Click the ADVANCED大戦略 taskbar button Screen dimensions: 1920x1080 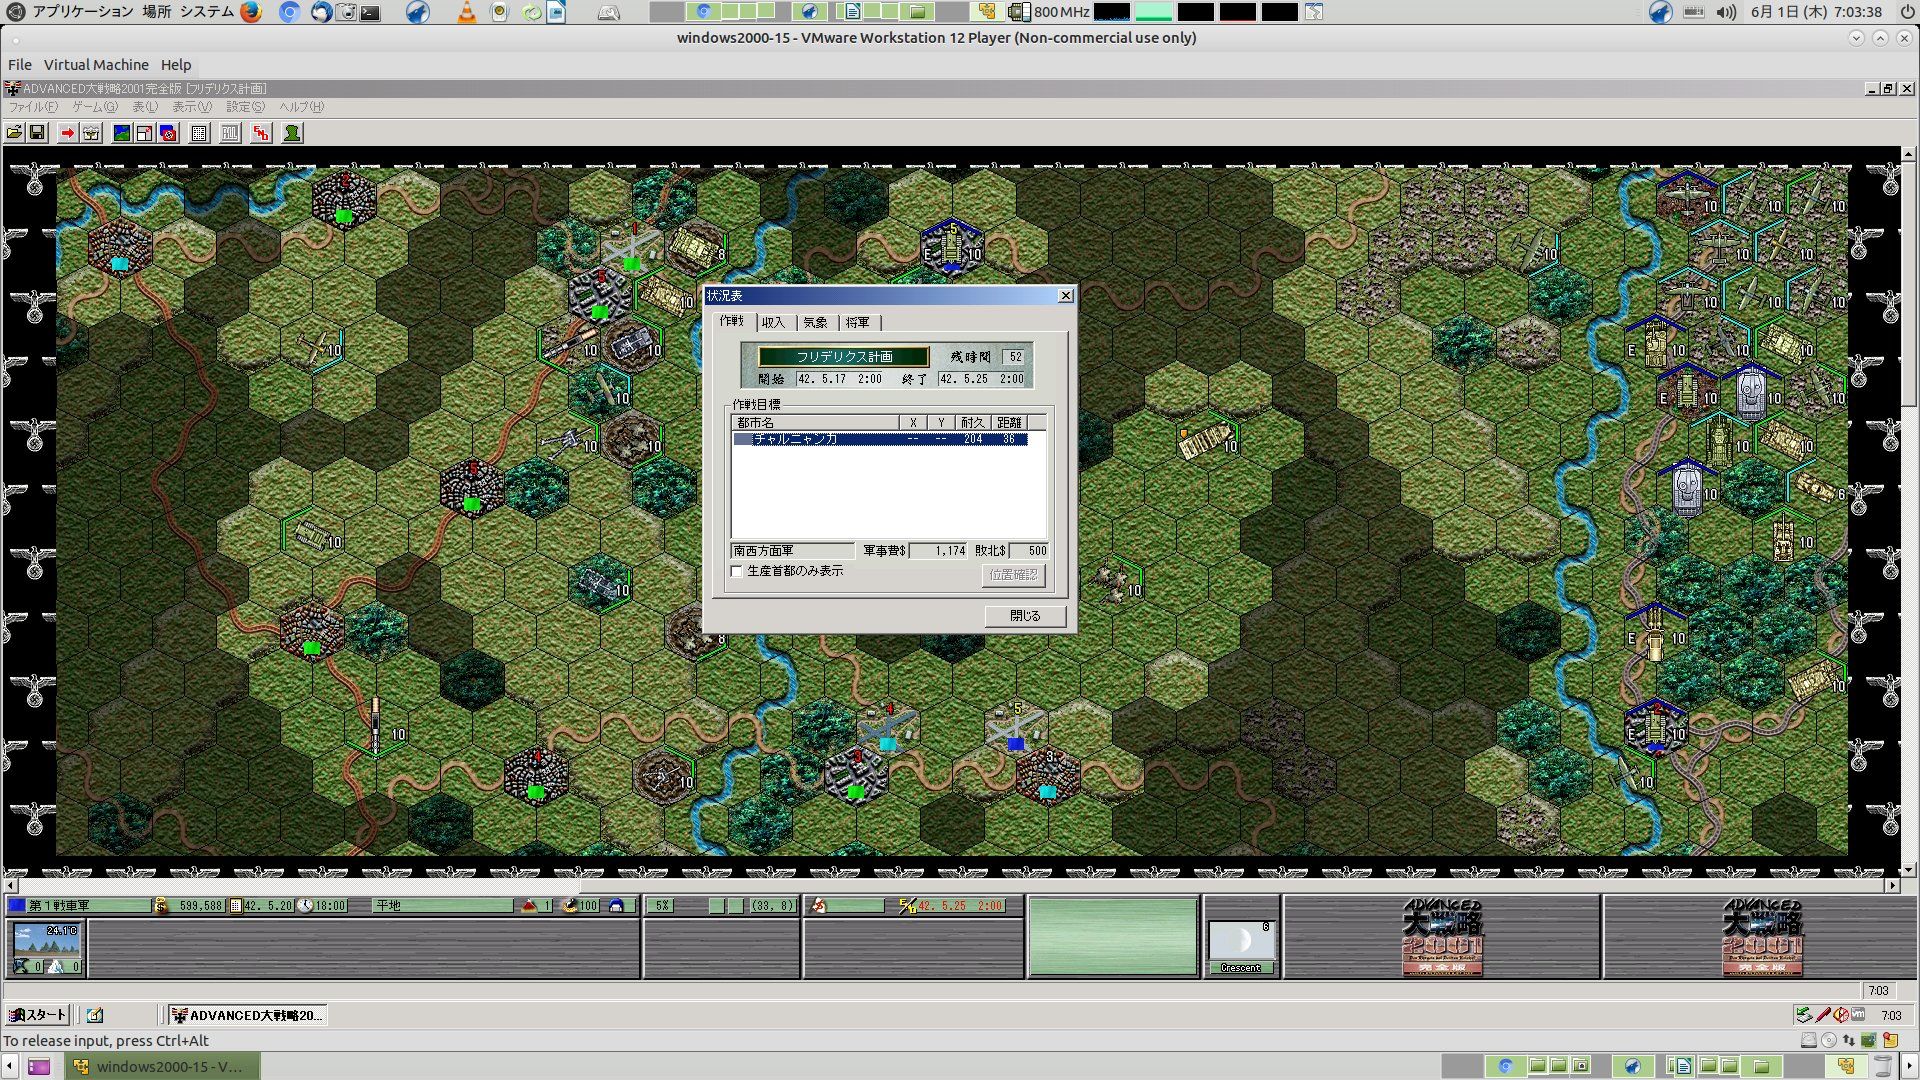[247, 1015]
